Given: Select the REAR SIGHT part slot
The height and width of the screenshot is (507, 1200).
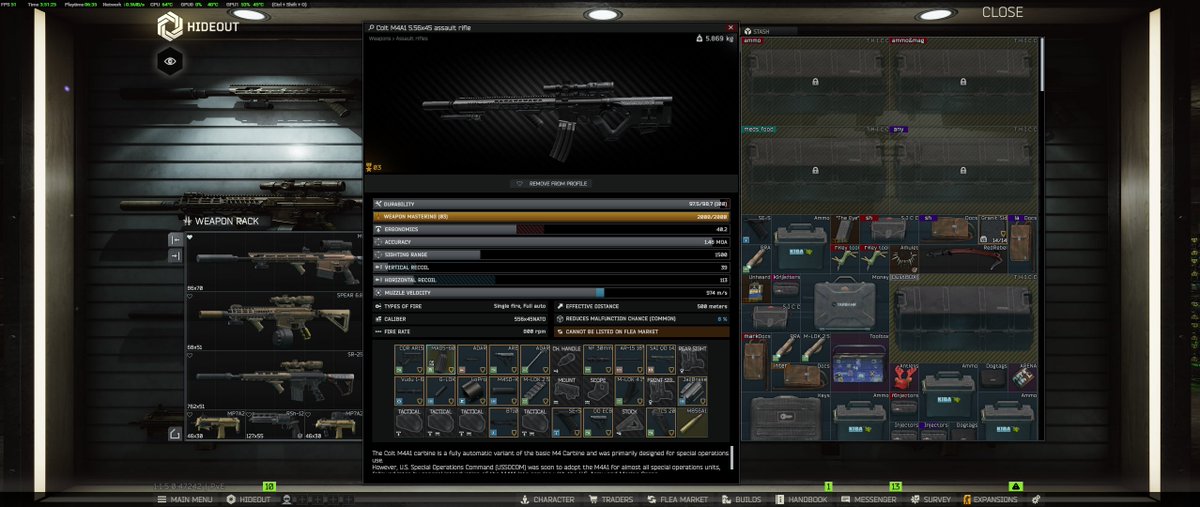Looking at the screenshot, I should point(692,360).
